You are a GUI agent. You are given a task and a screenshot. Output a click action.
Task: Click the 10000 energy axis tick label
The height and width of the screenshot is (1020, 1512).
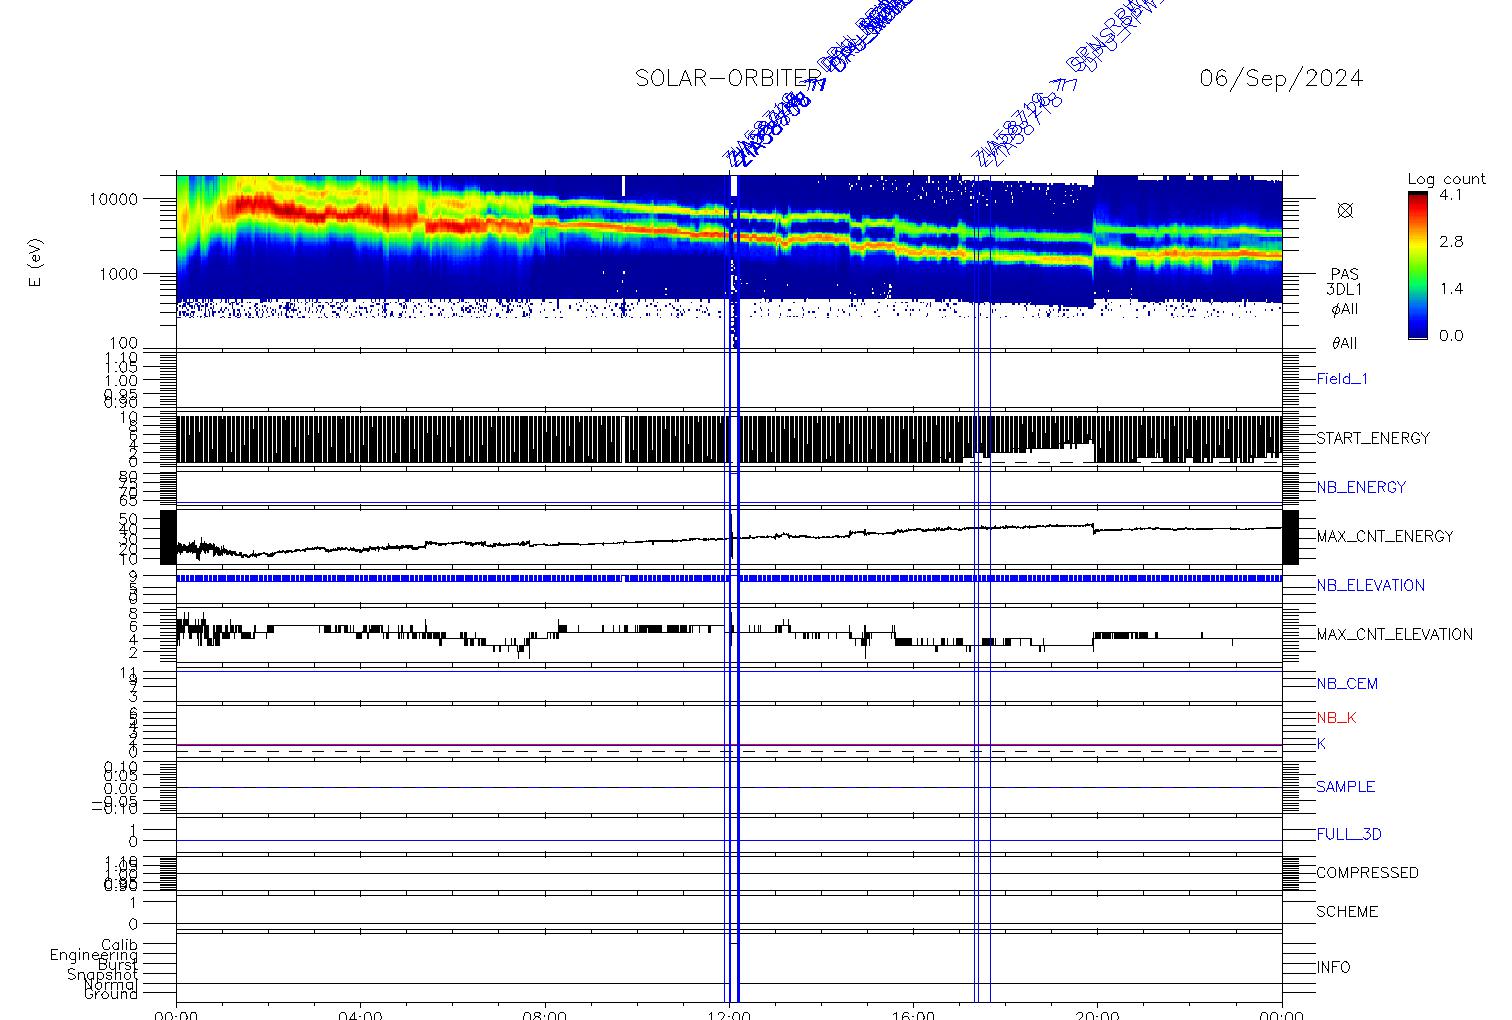pos(113,199)
